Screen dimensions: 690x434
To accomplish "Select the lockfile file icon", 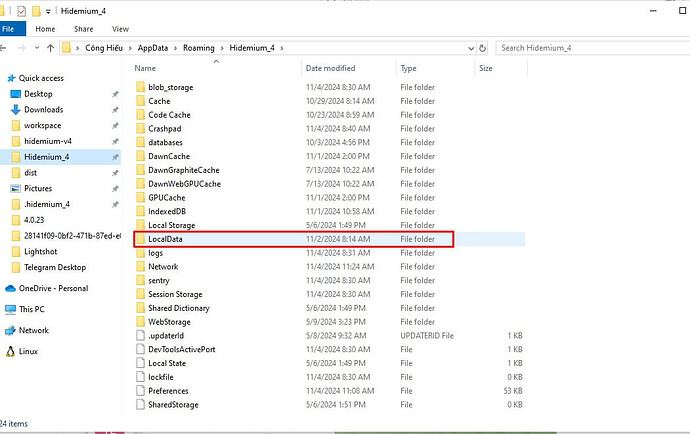I will pos(140,377).
